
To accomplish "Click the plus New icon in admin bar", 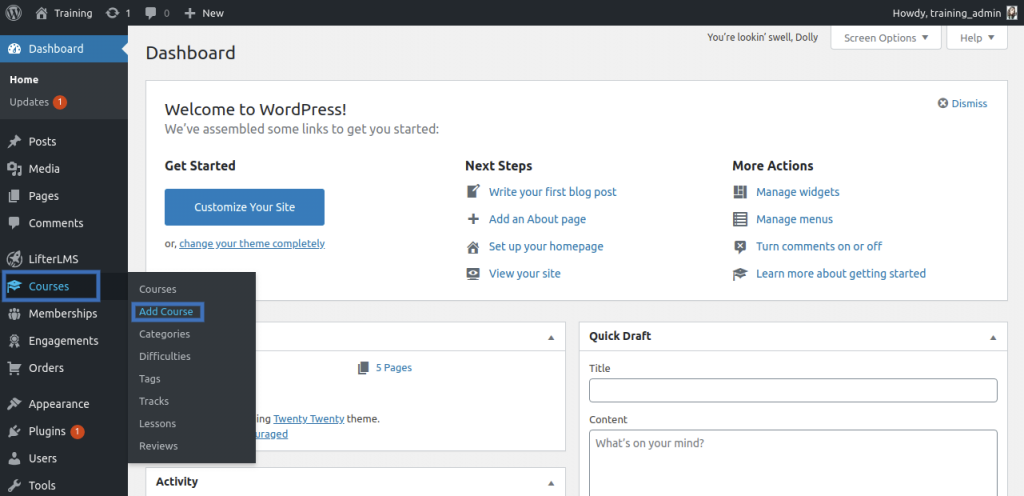I will [190, 12].
